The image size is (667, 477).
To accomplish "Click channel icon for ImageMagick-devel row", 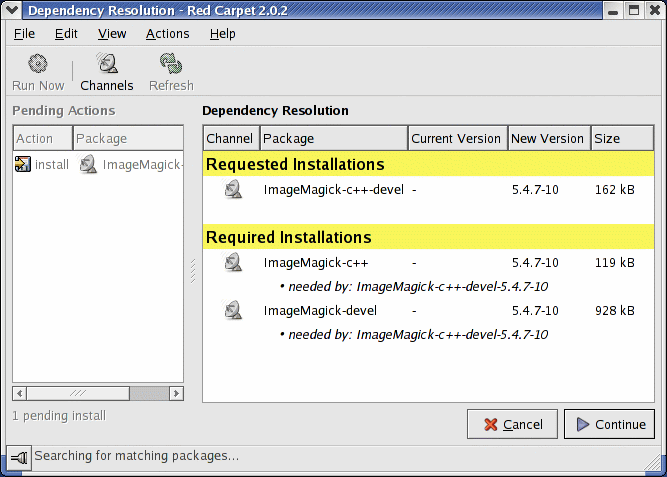I will (x=232, y=311).
